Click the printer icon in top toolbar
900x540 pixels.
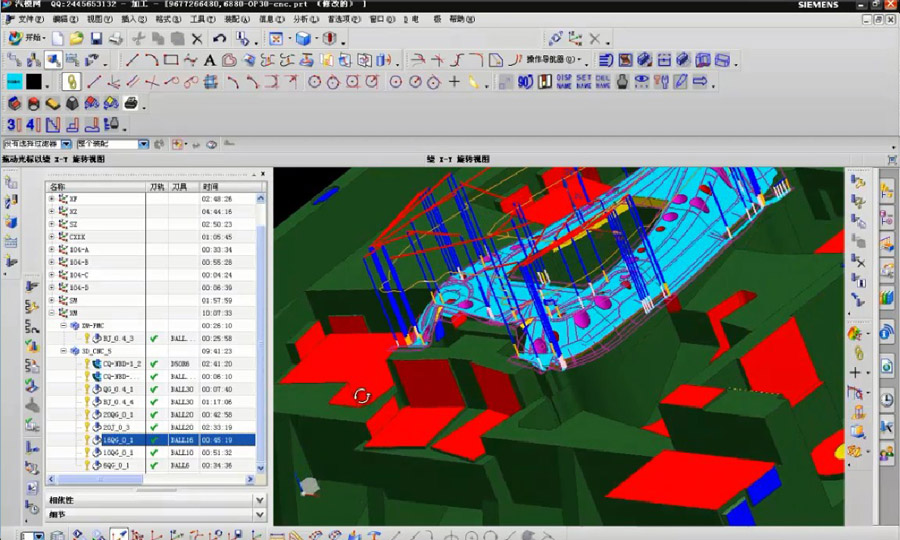point(116,39)
